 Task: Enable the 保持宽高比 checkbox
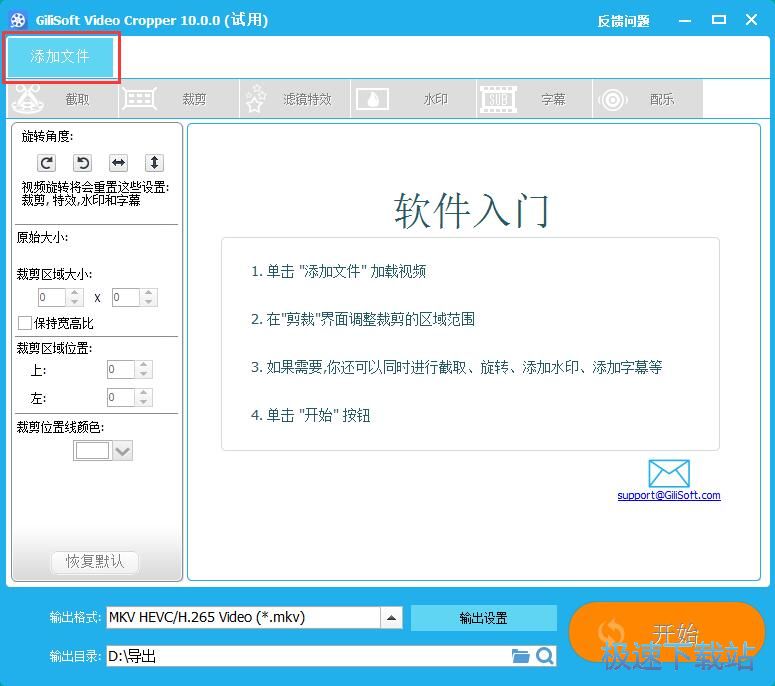click(25, 323)
